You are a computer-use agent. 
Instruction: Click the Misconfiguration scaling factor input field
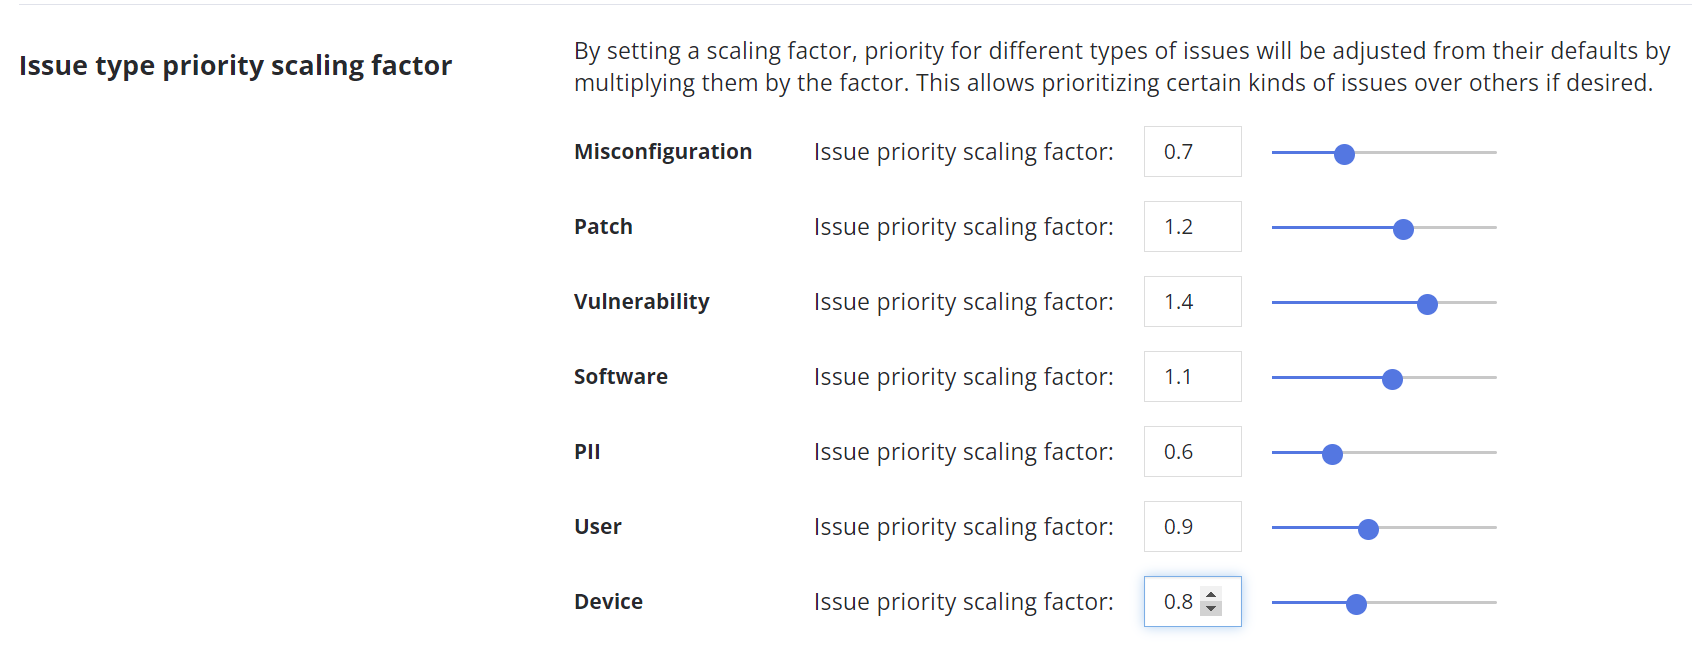1192,152
